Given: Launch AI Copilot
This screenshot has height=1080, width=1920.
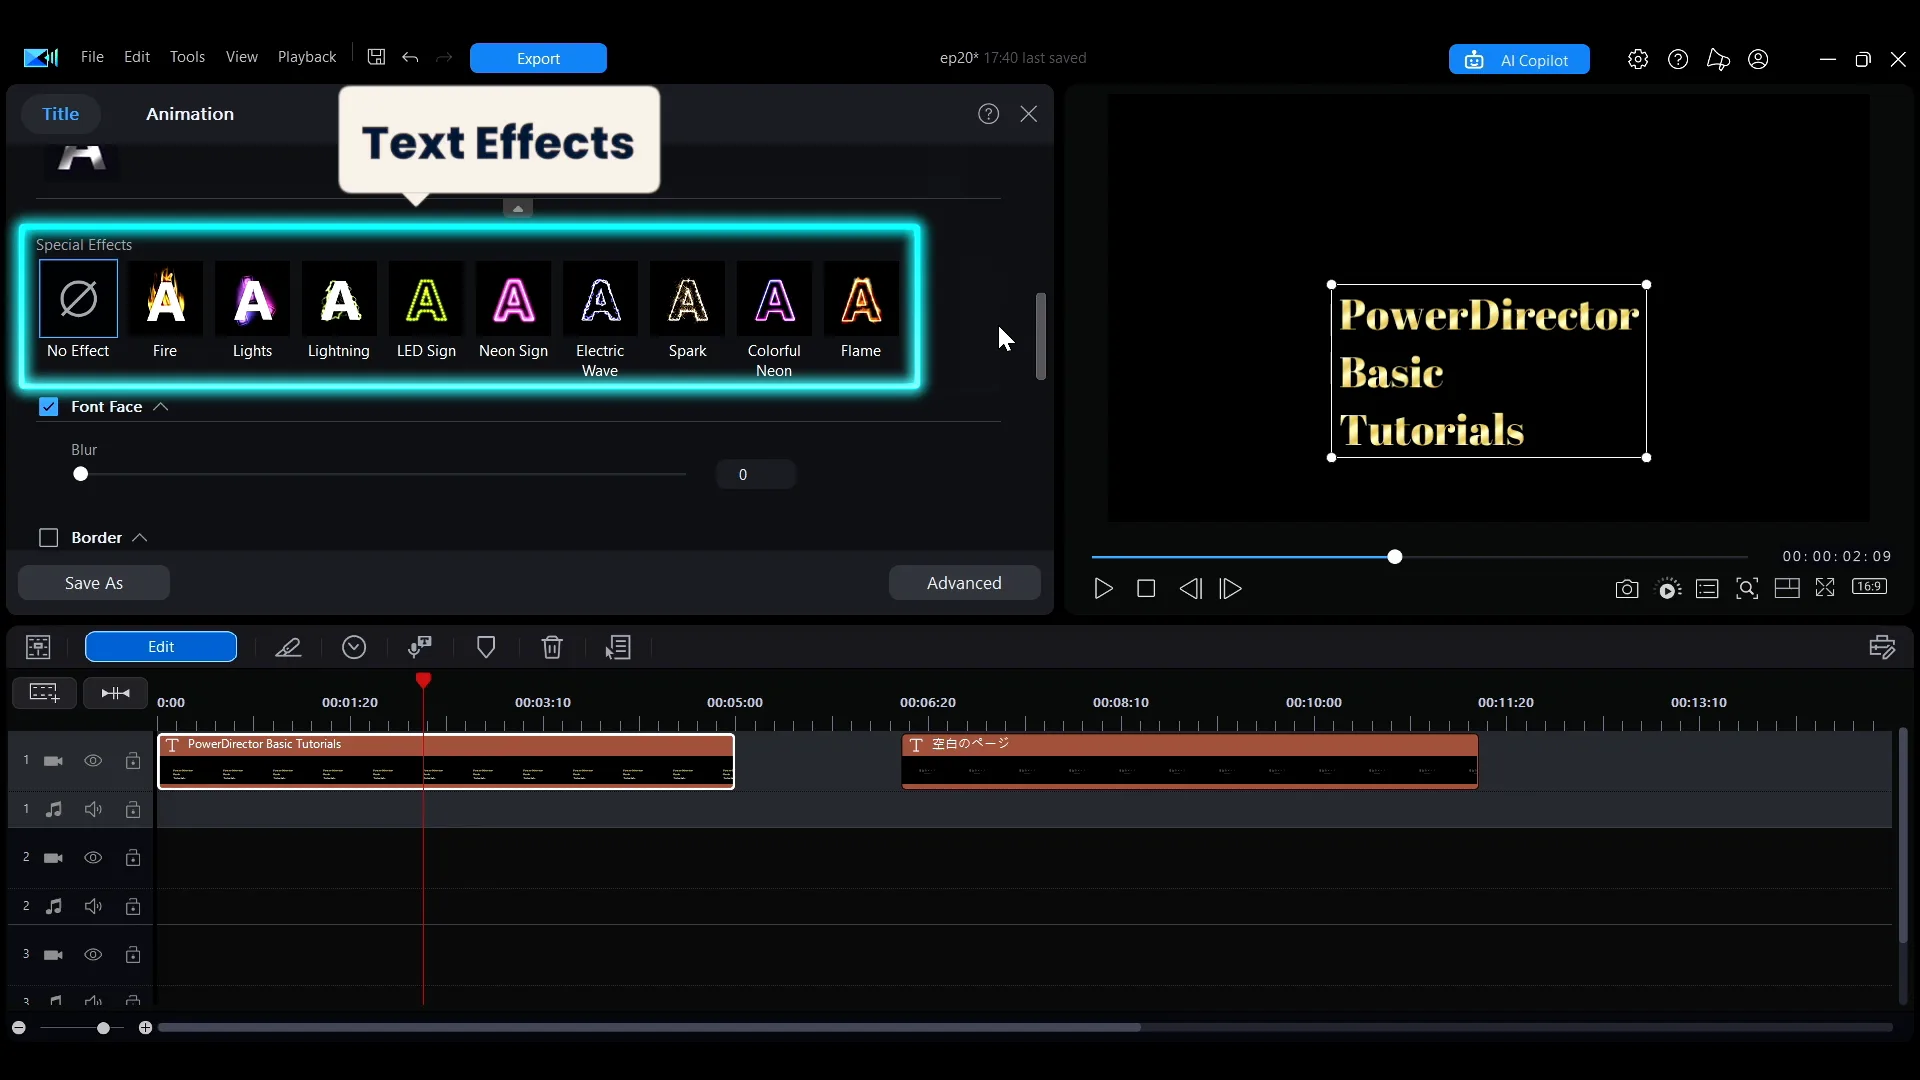Looking at the screenshot, I should coord(1519,60).
